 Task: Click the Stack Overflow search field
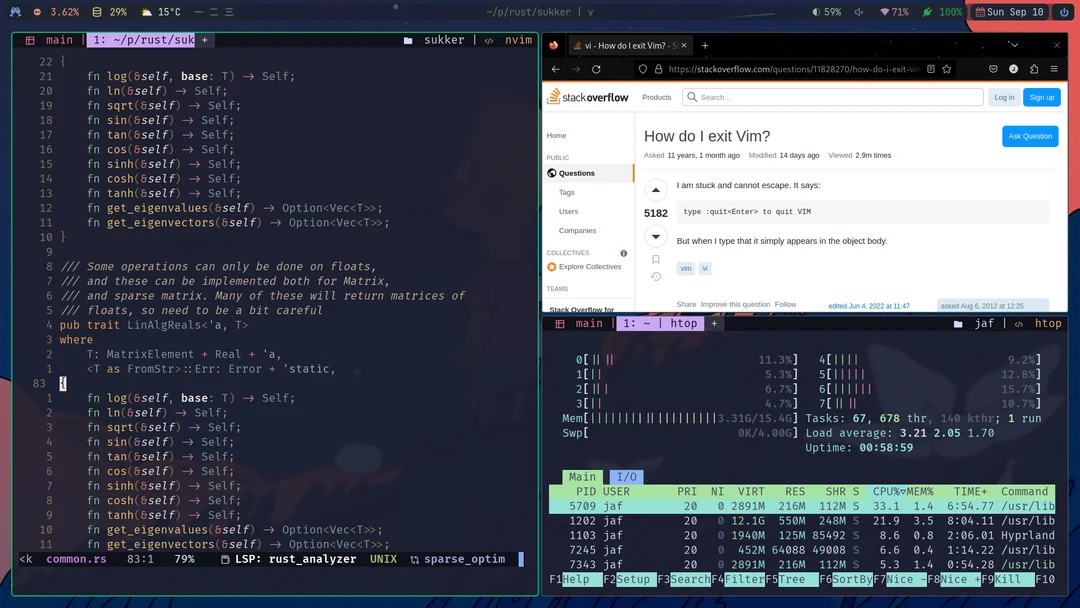click(x=835, y=97)
